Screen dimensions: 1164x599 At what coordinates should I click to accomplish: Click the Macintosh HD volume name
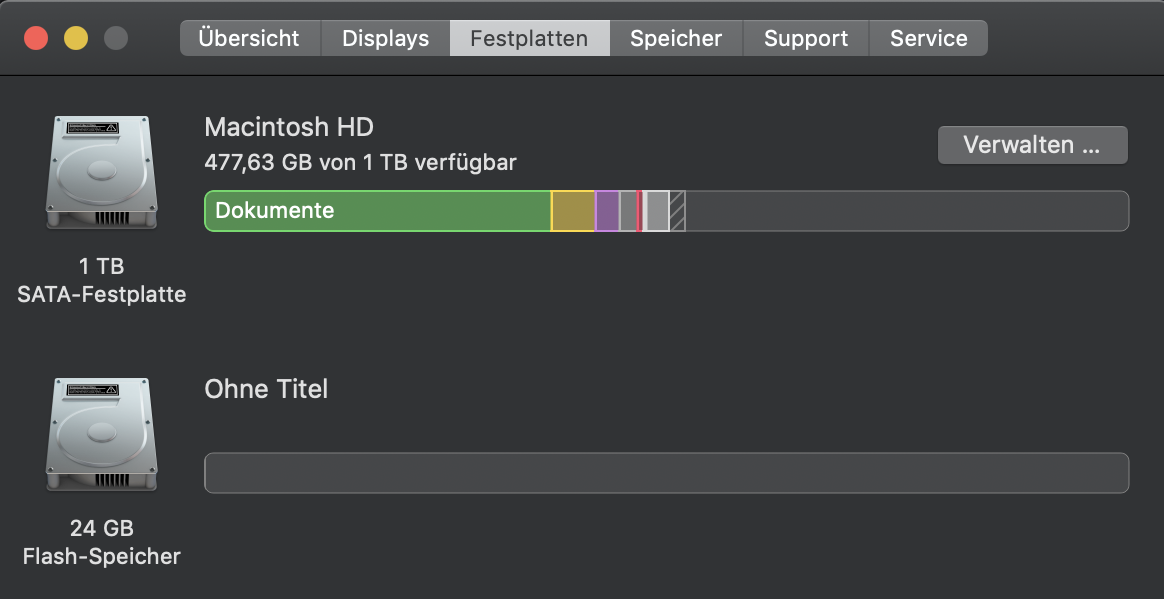click(289, 127)
